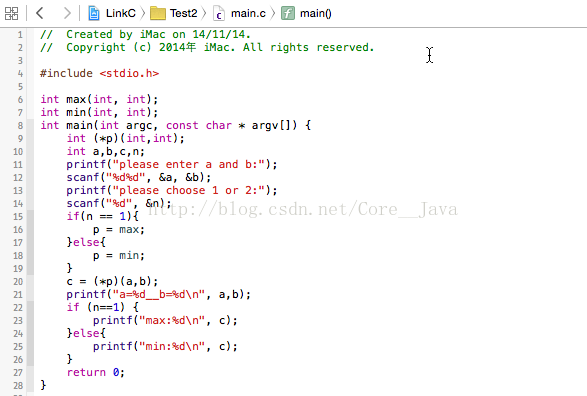Click line number 28 in the gutter

18,386
